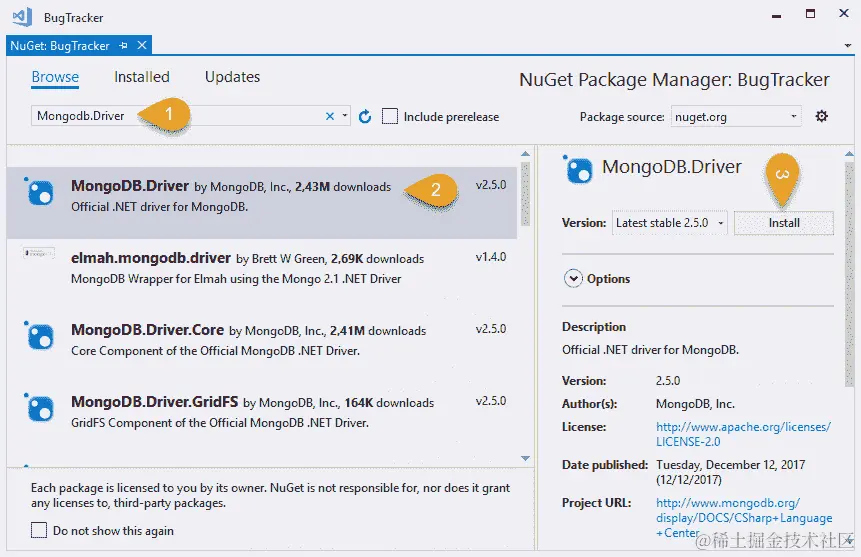Click v1.4.0 version of elmah.mongodb.driver
861x557 pixels.
pos(490,257)
